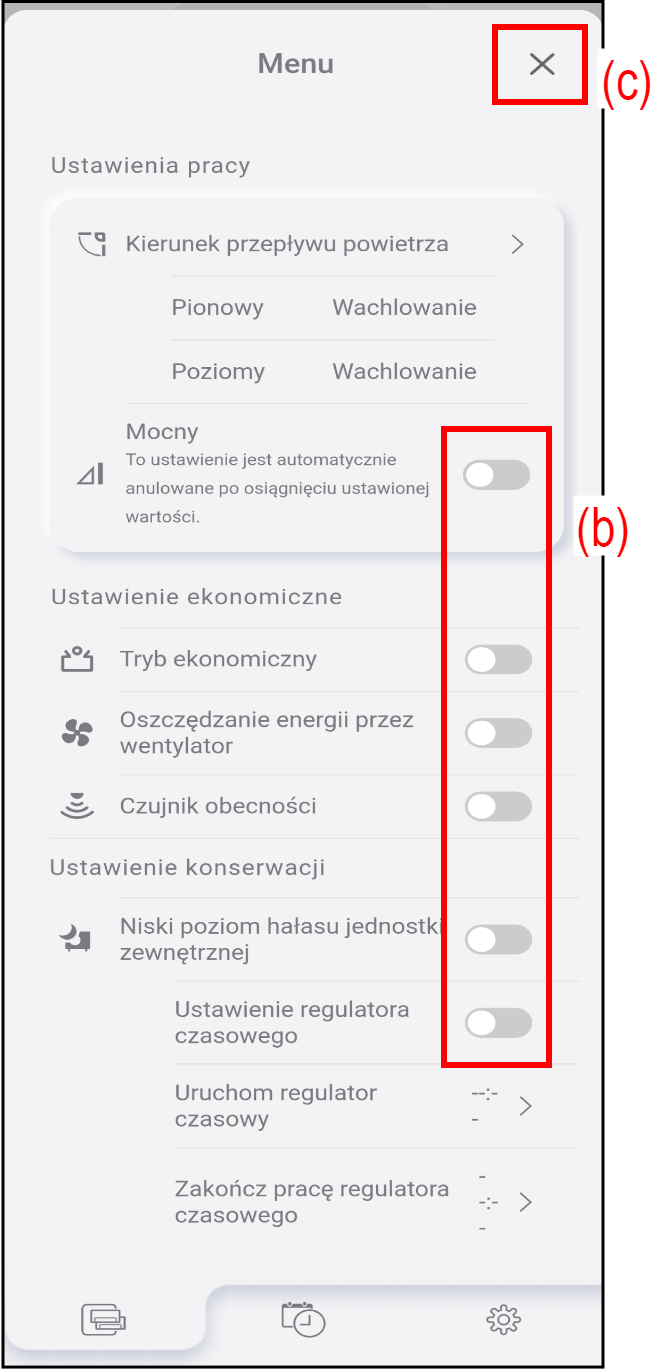Open Uruchom regulator czasowy chevron
The width and height of the screenshot is (661, 1371).
(525, 1106)
